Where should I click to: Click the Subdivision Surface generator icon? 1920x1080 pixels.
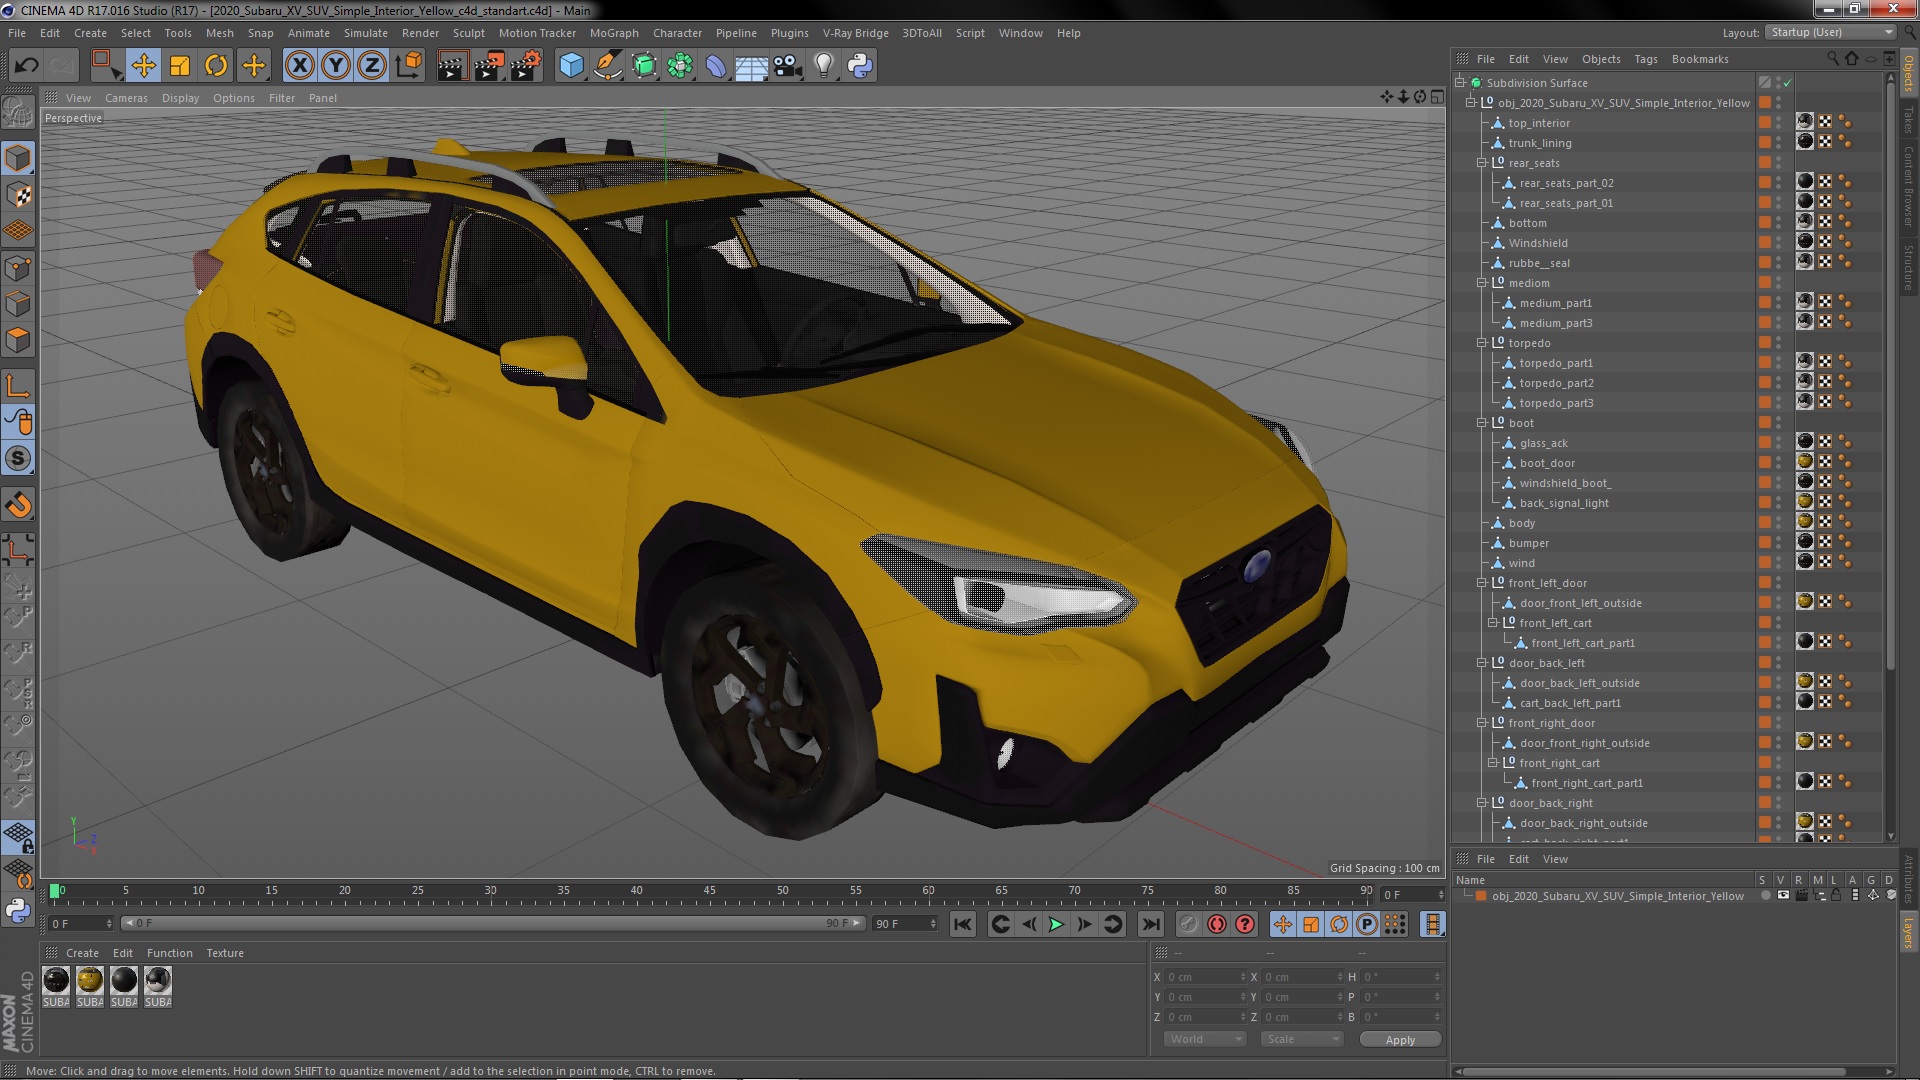[x=644, y=66]
